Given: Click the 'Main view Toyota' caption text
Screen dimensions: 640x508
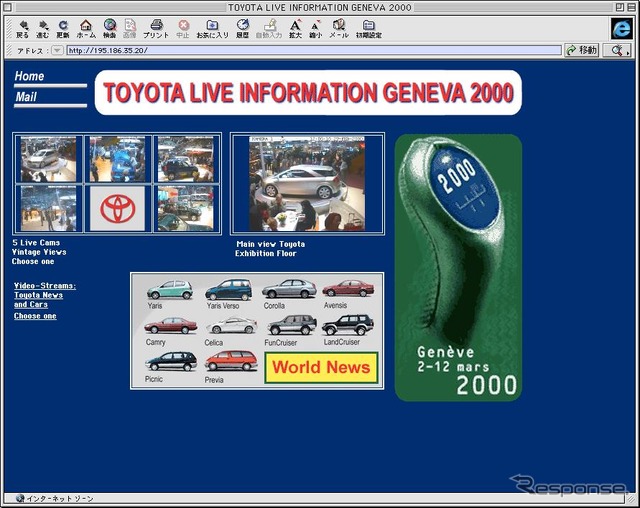Looking at the screenshot, I should (271, 244).
